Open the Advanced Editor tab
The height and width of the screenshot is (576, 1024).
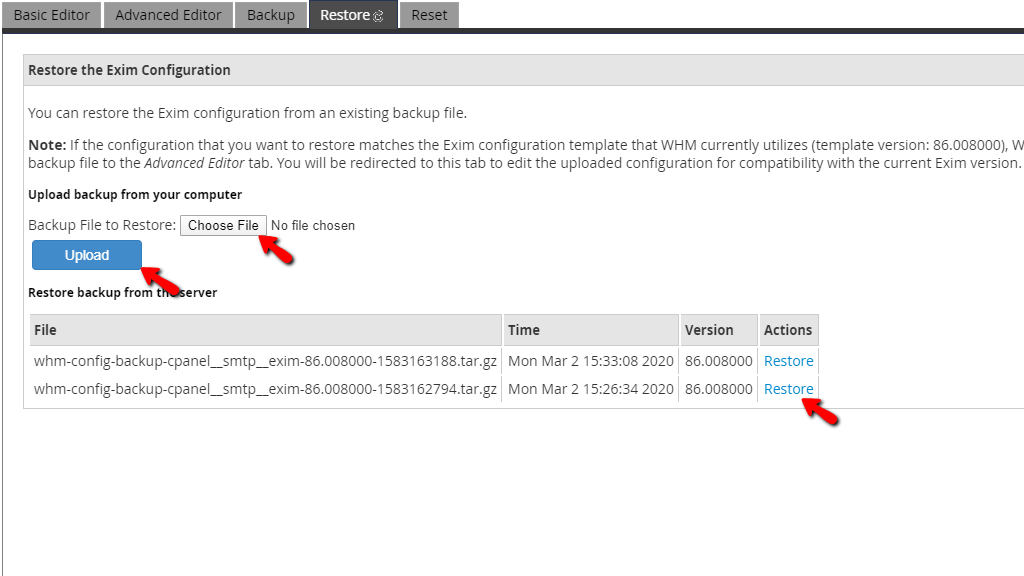(x=168, y=15)
